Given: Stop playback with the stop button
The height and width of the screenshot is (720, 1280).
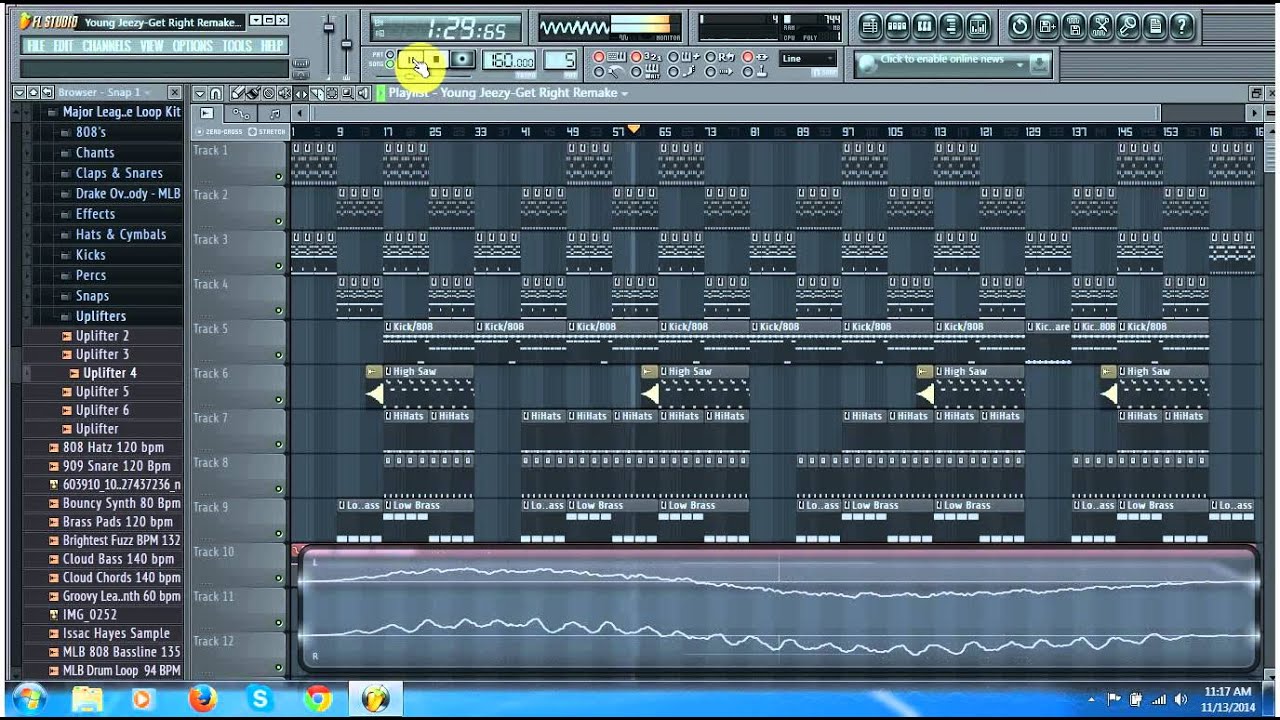Looking at the screenshot, I should [x=436, y=60].
